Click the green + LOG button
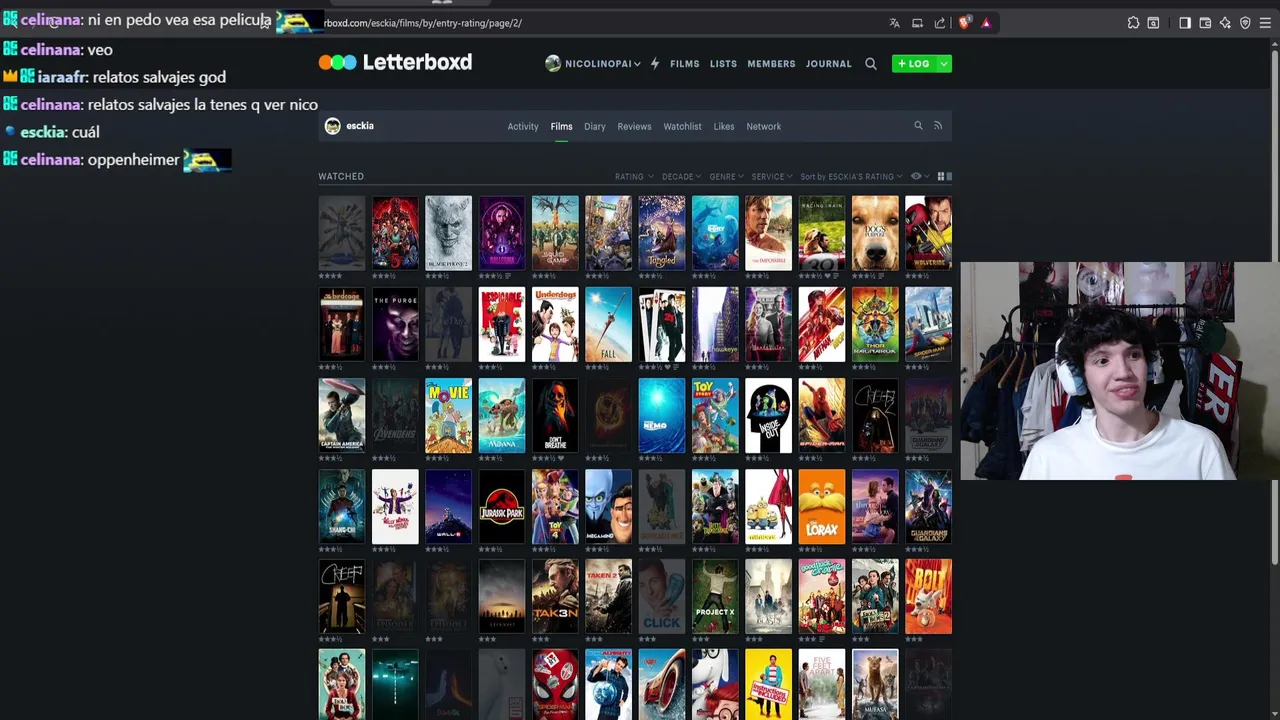This screenshot has height=720, width=1280. [914, 63]
